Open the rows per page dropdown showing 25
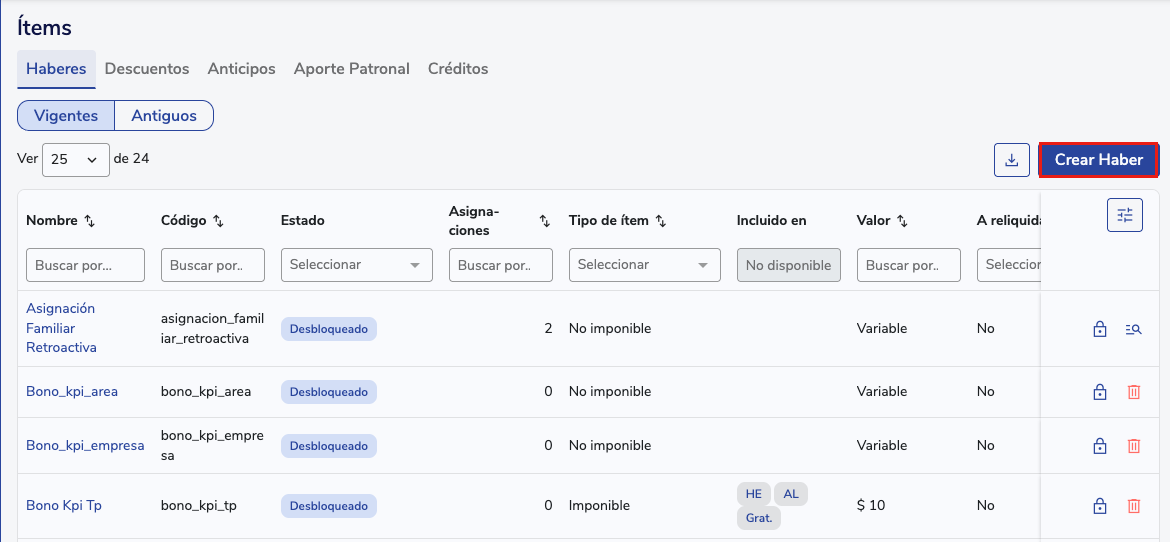The width and height of the screenshot is (1170, 542). 76,159
